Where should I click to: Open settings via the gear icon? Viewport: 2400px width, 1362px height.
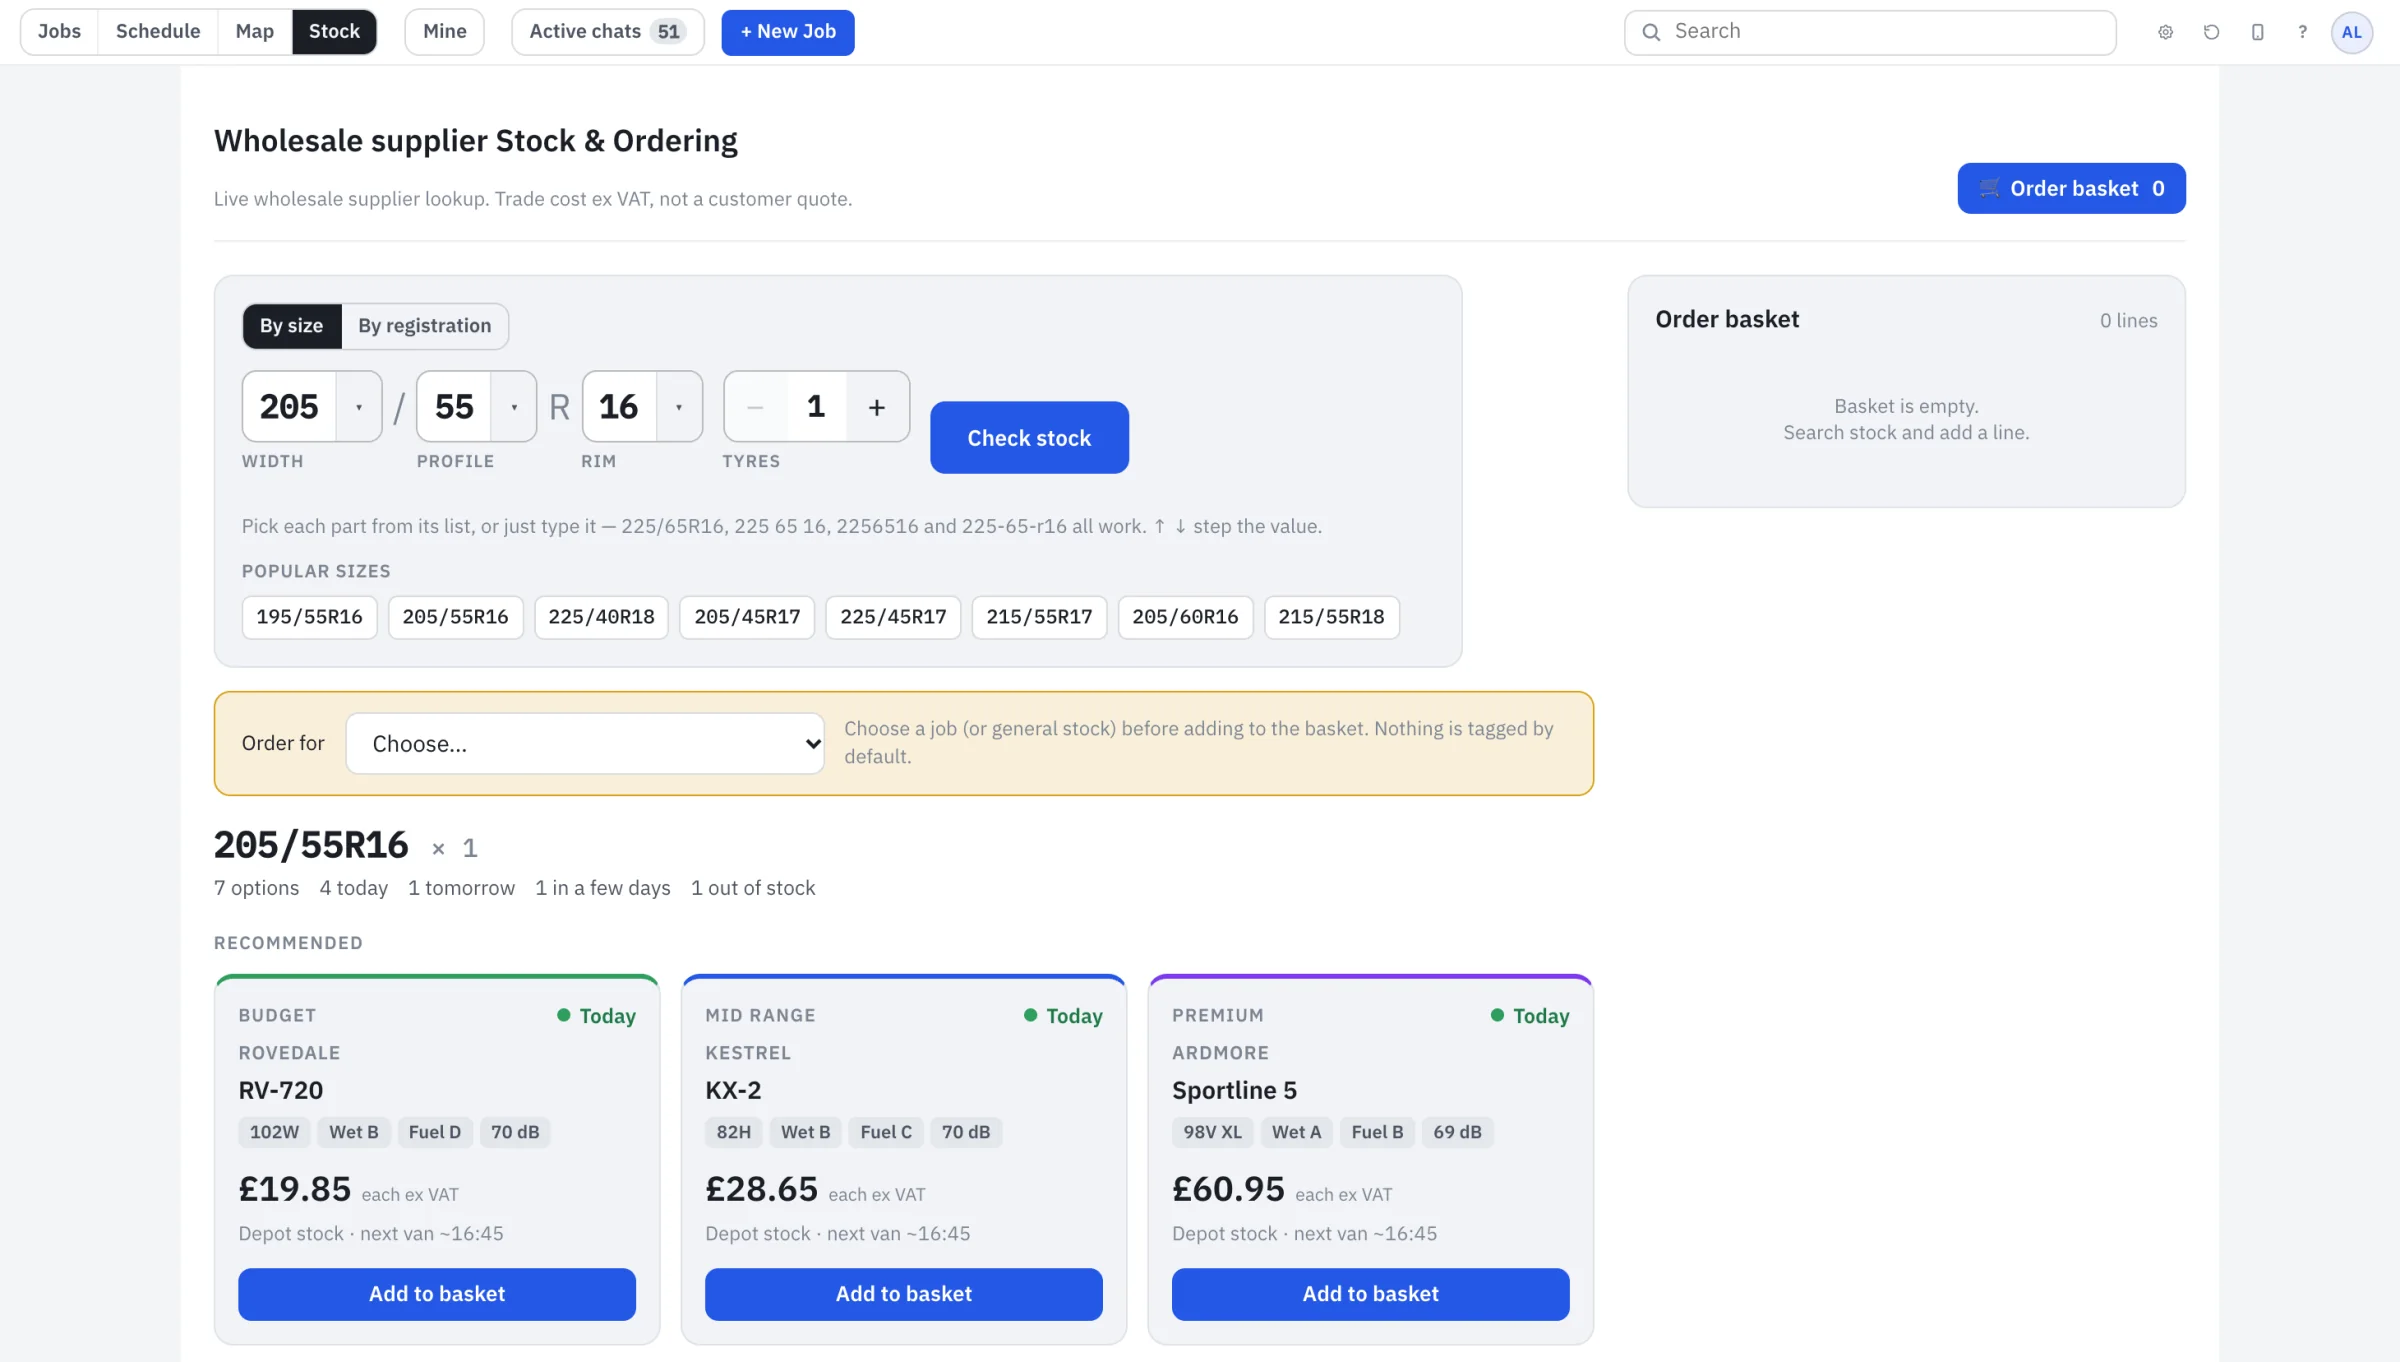point(2165,32)
